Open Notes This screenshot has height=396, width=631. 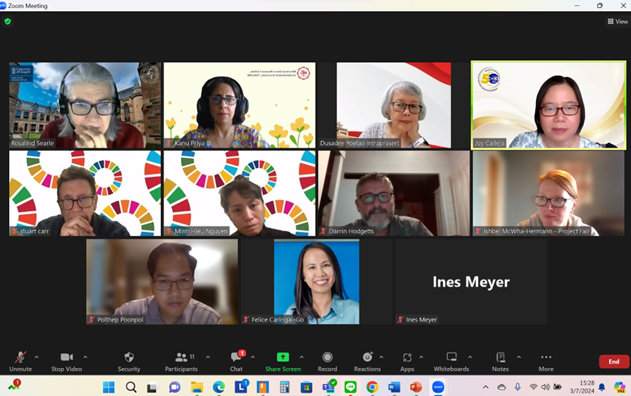click(x=500, y=361)
